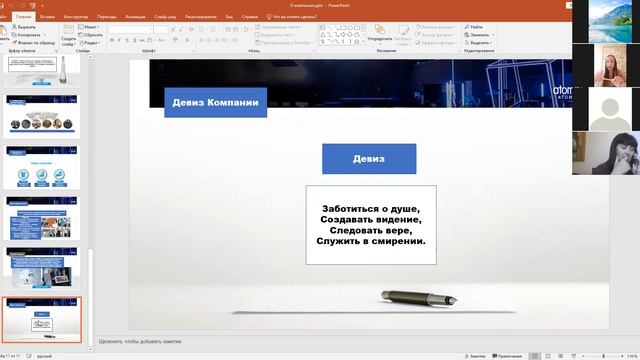Open the Text Direction (Направление текста) menu
640x360 pixels.
click(x=278, y=27)
